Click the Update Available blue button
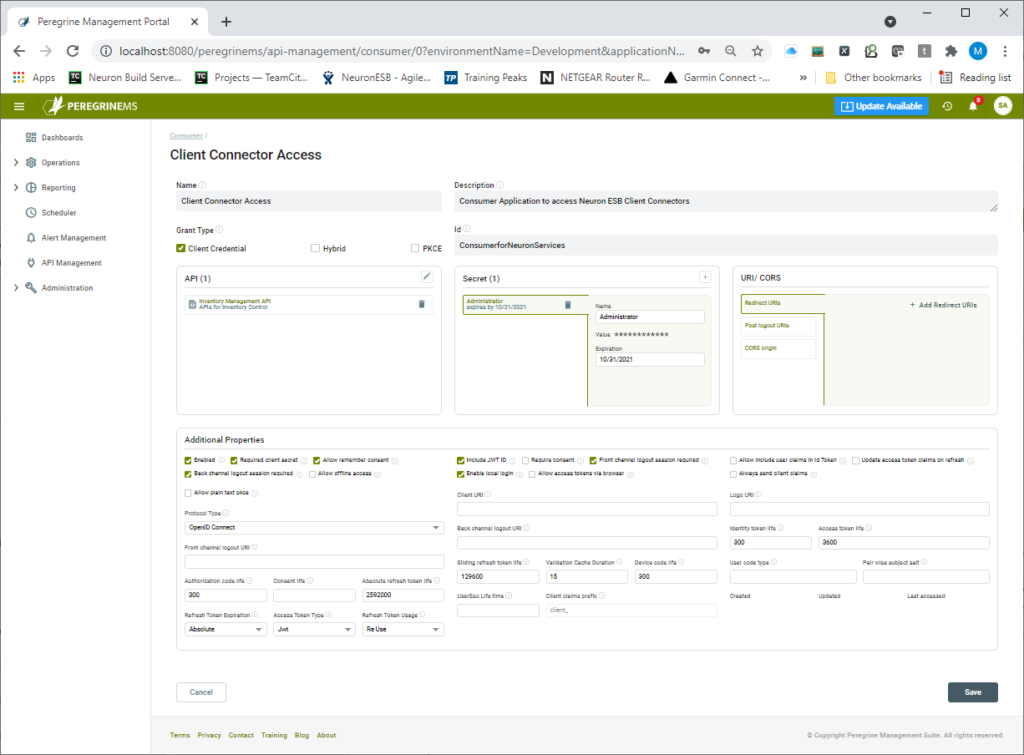The height and width of the screenshot is (755, 1024). tap(881, 105)
